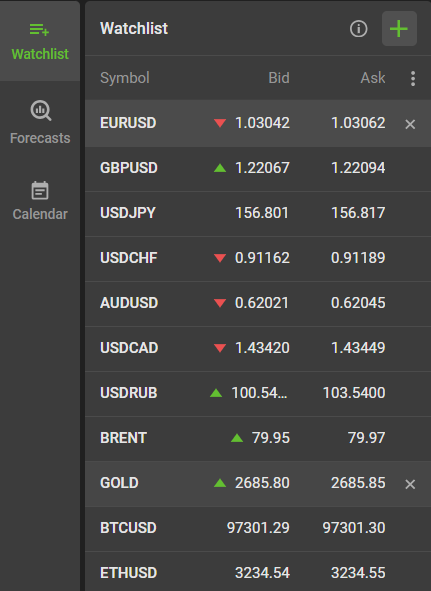Image resolution: width=431 pixels, height=591 pixels.
Task: Open the Calendar sidebar tab
Action: pos(40,201)
